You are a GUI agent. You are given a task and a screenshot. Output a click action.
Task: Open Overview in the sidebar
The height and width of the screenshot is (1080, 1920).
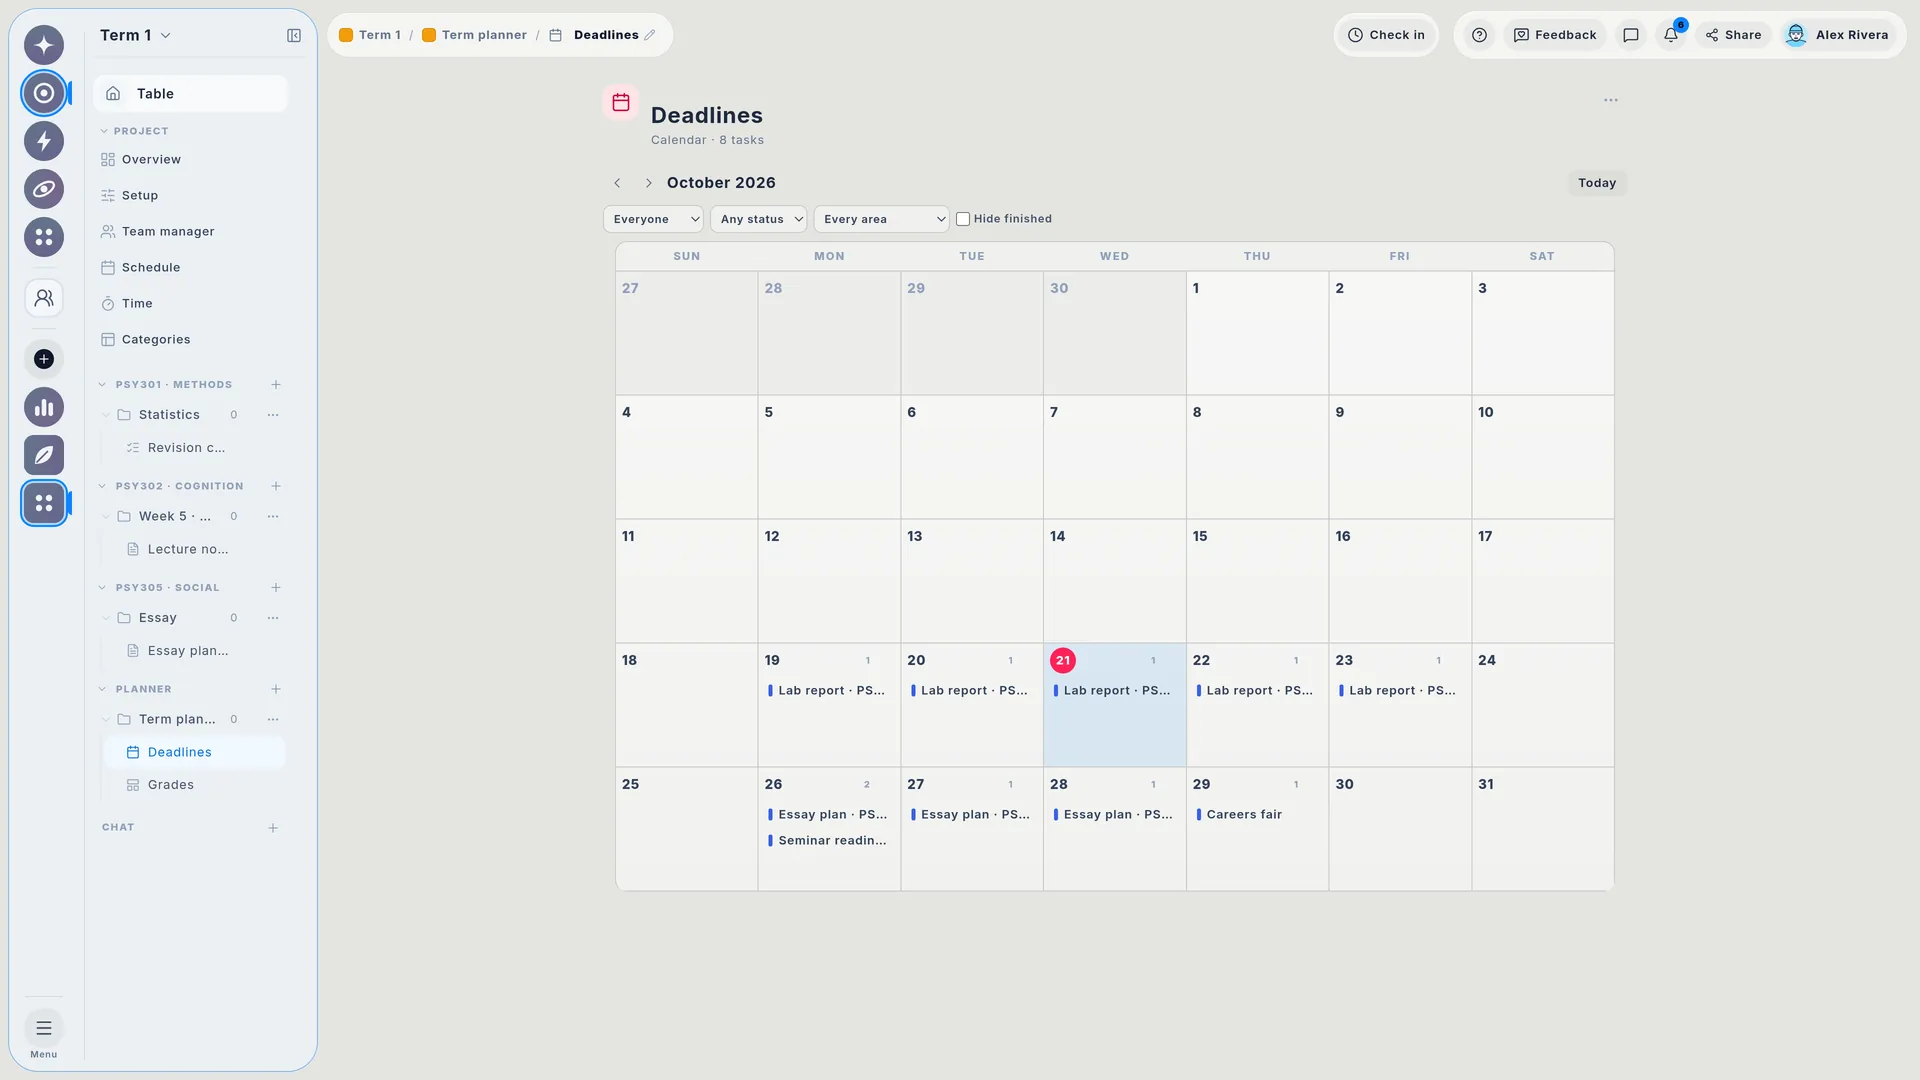(190, 160)
